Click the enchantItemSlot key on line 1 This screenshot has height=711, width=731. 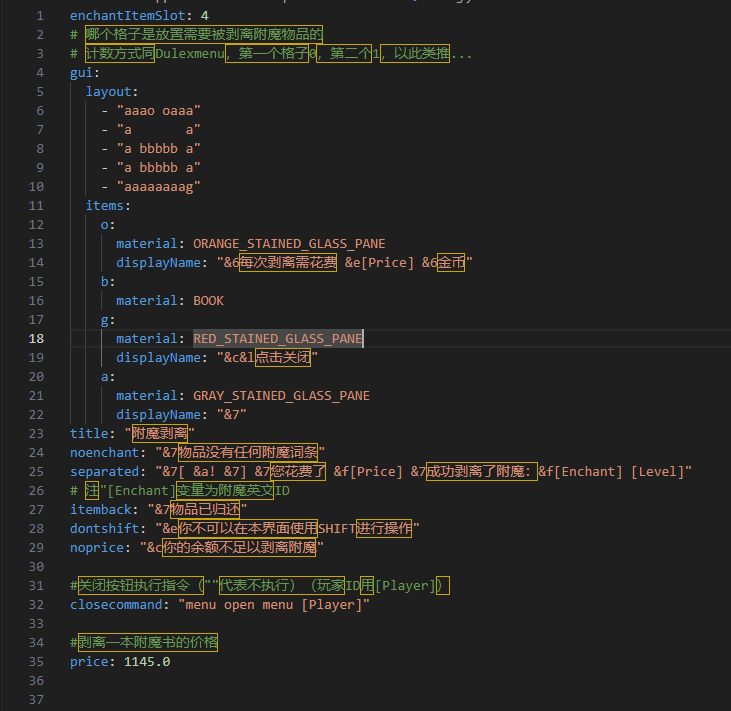click(128, 16)
